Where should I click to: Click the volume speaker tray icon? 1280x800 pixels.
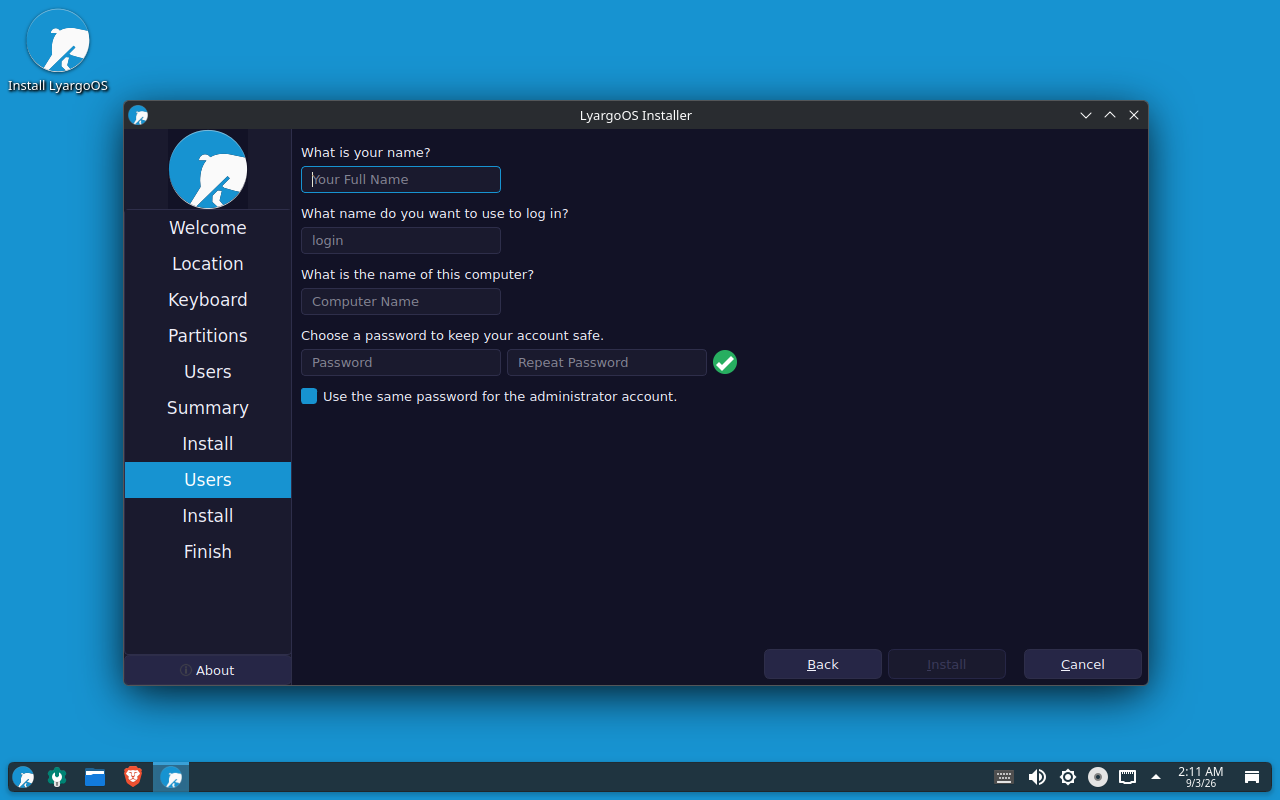point(1037,777)
